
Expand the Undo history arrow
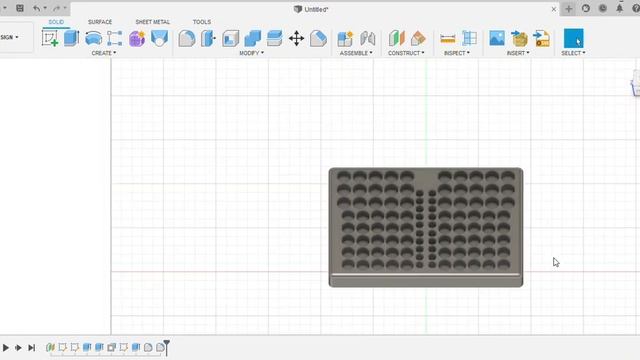(x=45, y=8)
